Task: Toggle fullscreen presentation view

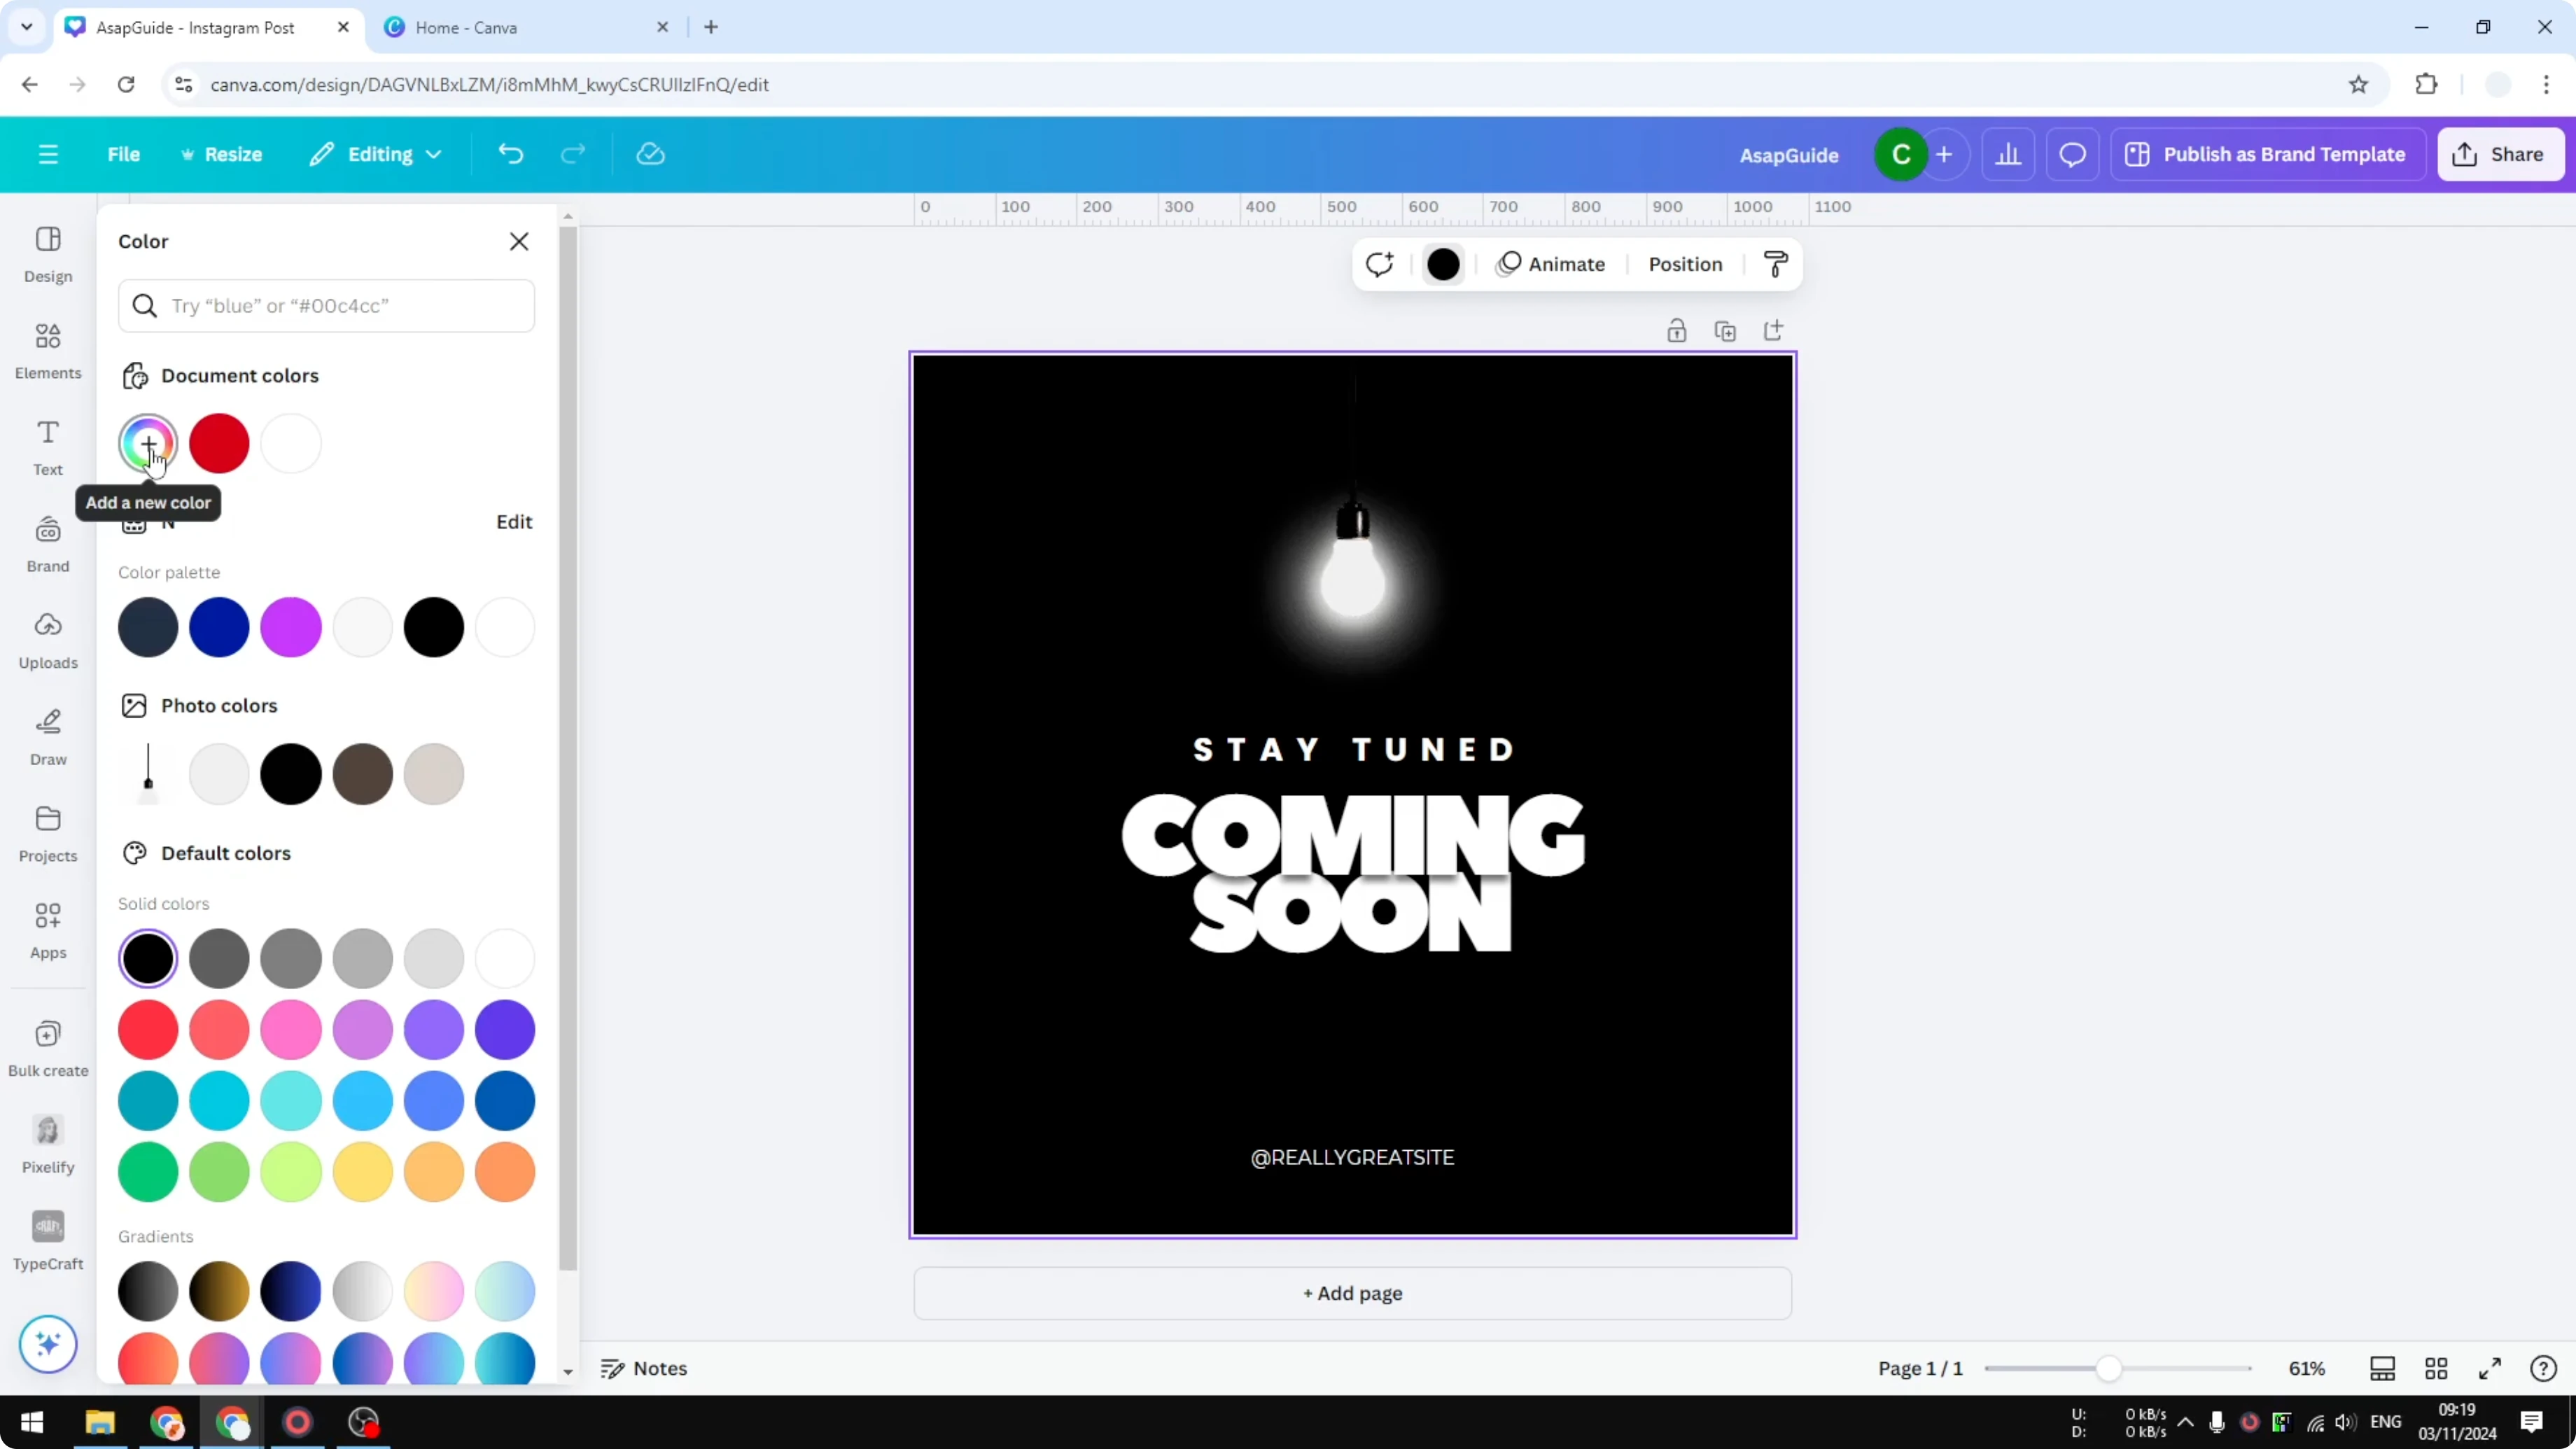Action: coord(2489,1368)
